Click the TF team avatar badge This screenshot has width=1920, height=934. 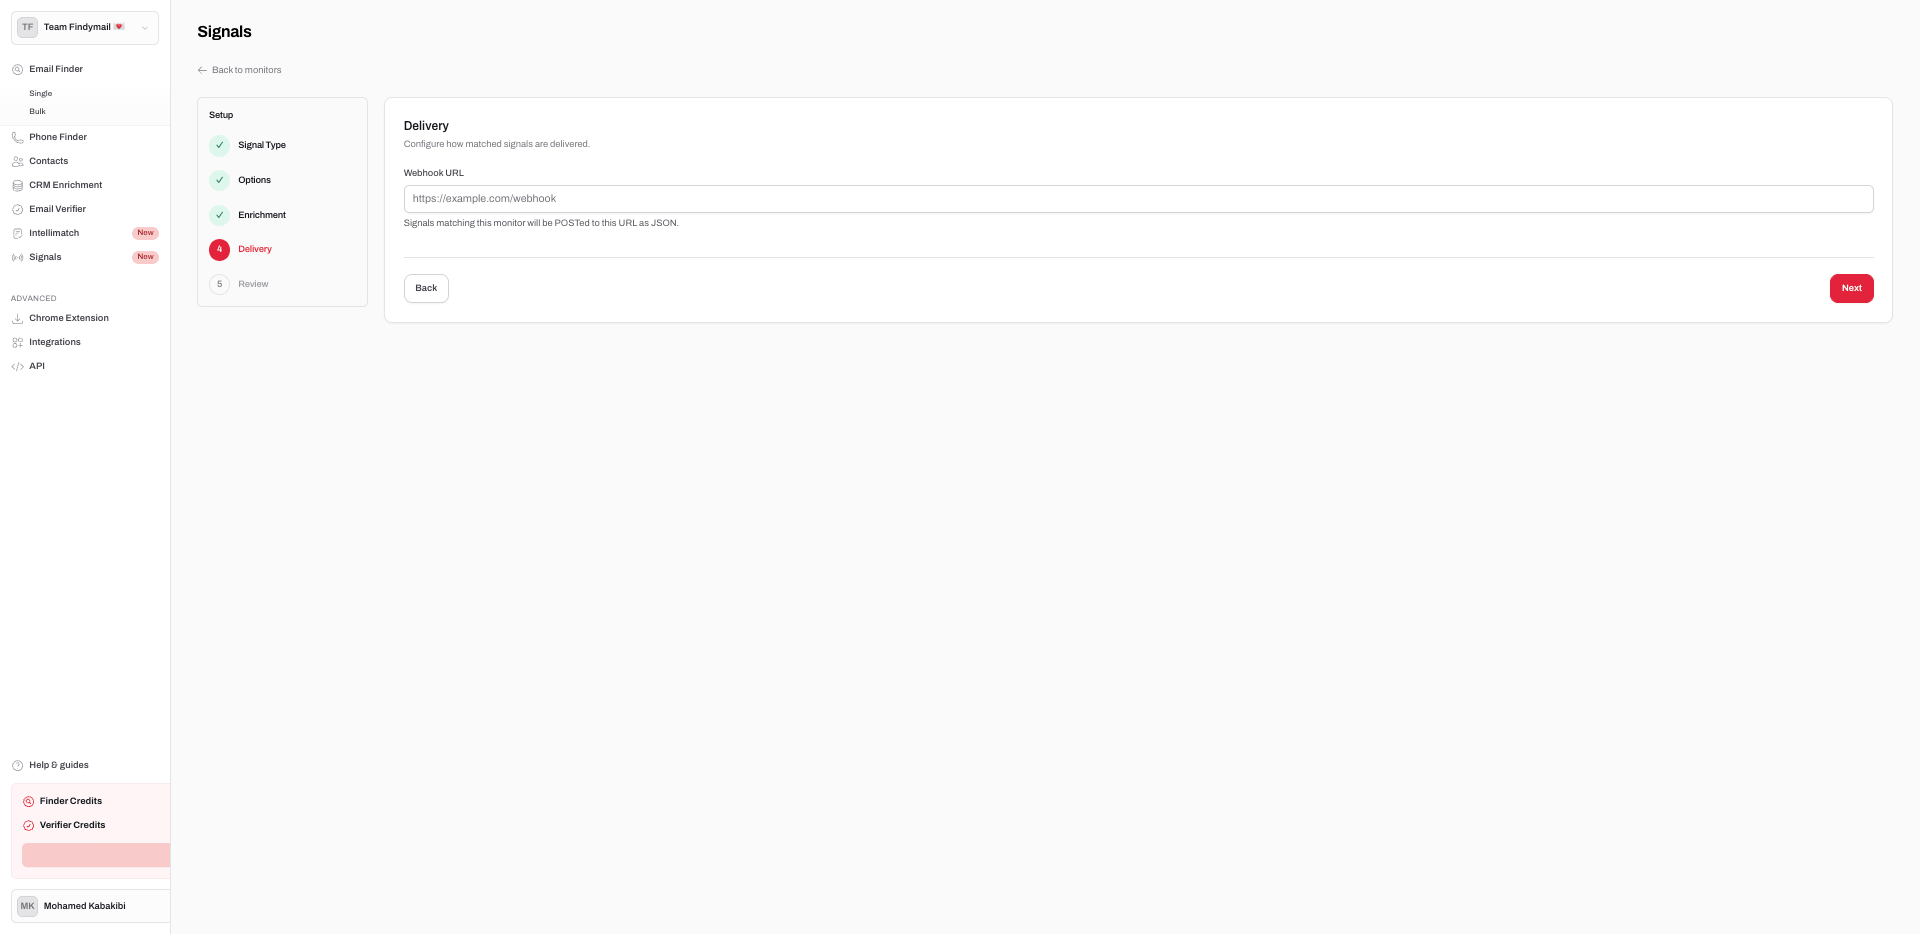(x=27, y=28)
